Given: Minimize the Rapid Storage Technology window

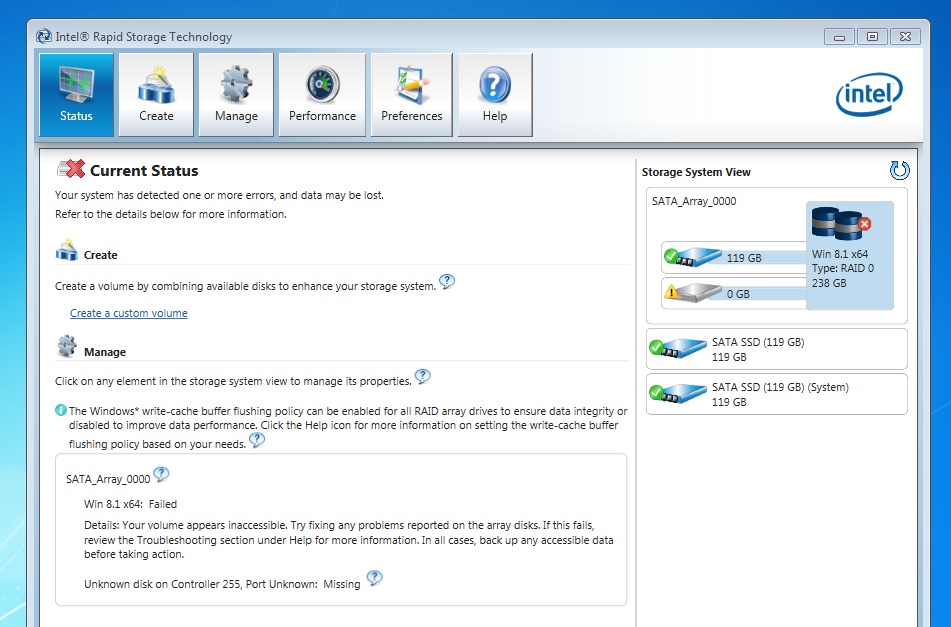Looking at the screenshot, I should point(839,37).
